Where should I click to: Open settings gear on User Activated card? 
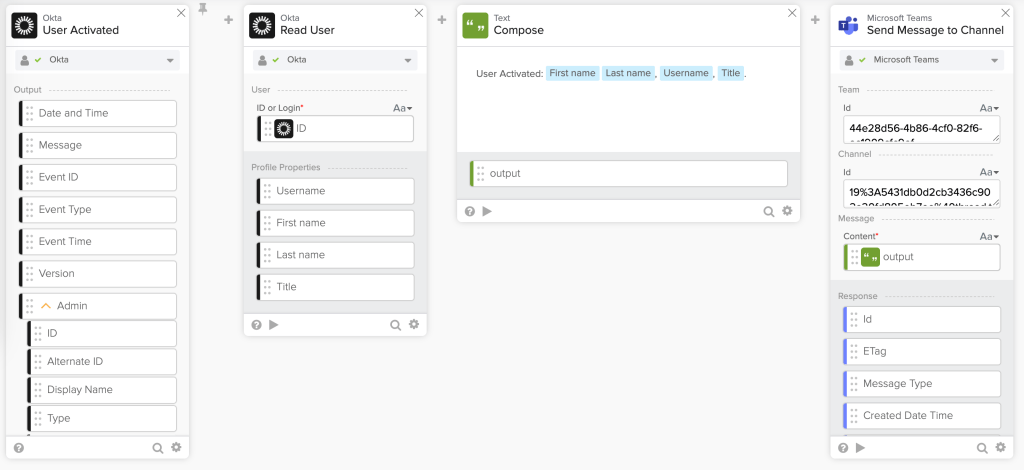pos(176,448)
